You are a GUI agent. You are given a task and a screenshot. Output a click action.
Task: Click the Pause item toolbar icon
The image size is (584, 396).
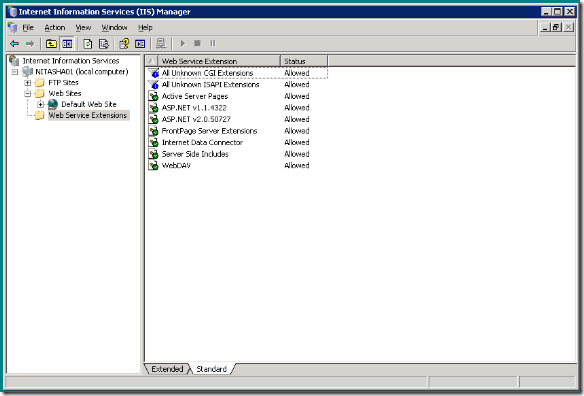click(213, 44)
